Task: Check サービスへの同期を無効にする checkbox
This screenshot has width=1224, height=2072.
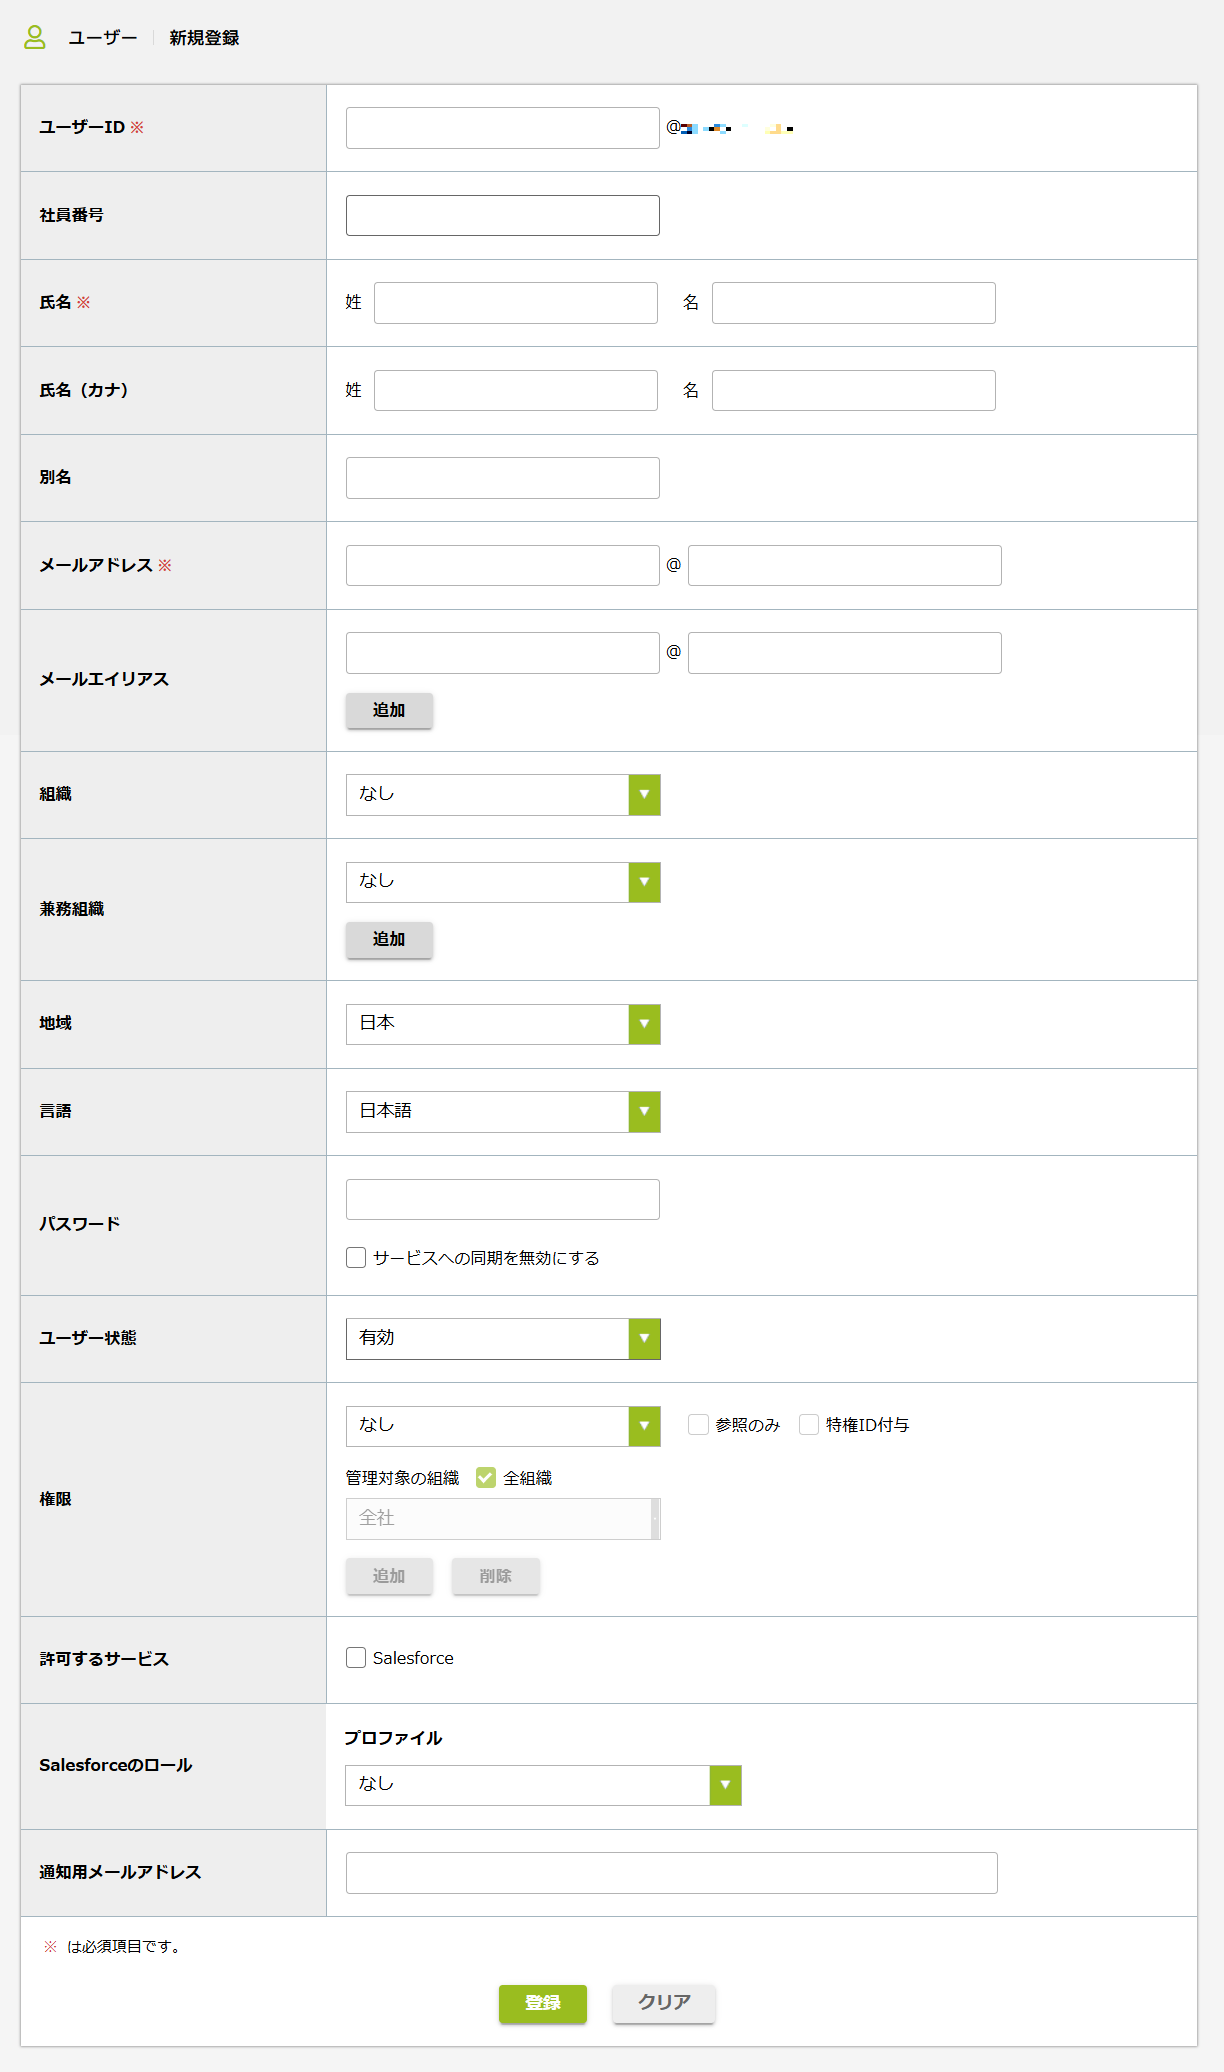Action: (356, 1257)
